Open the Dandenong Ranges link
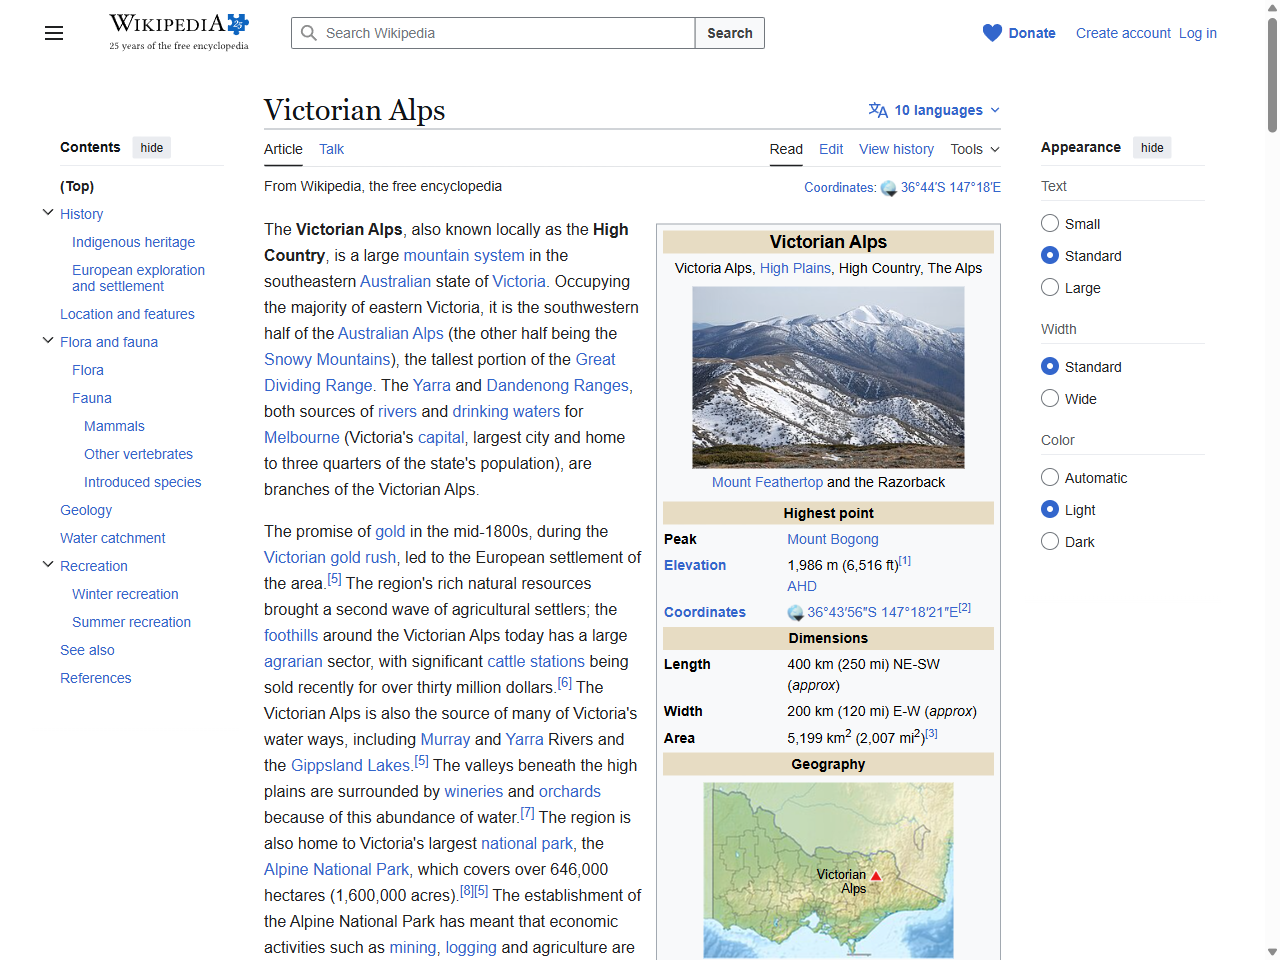The width and height of the screenshot is (1280, 960). (x=557, y=385)
